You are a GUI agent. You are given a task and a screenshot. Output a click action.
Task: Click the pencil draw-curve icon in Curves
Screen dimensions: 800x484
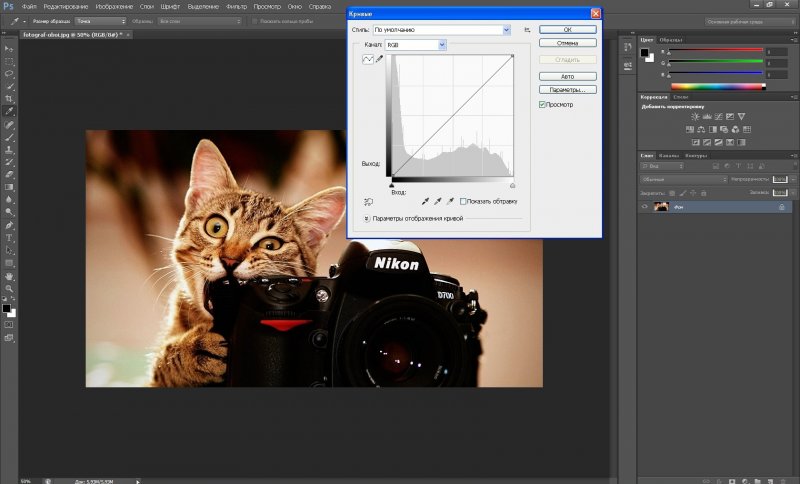[380, 59]
